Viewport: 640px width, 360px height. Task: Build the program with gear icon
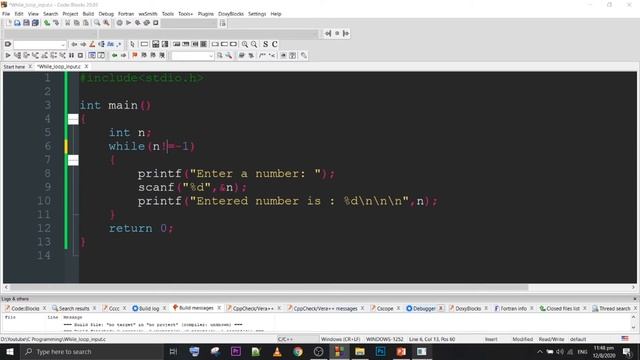pos(119,23)
